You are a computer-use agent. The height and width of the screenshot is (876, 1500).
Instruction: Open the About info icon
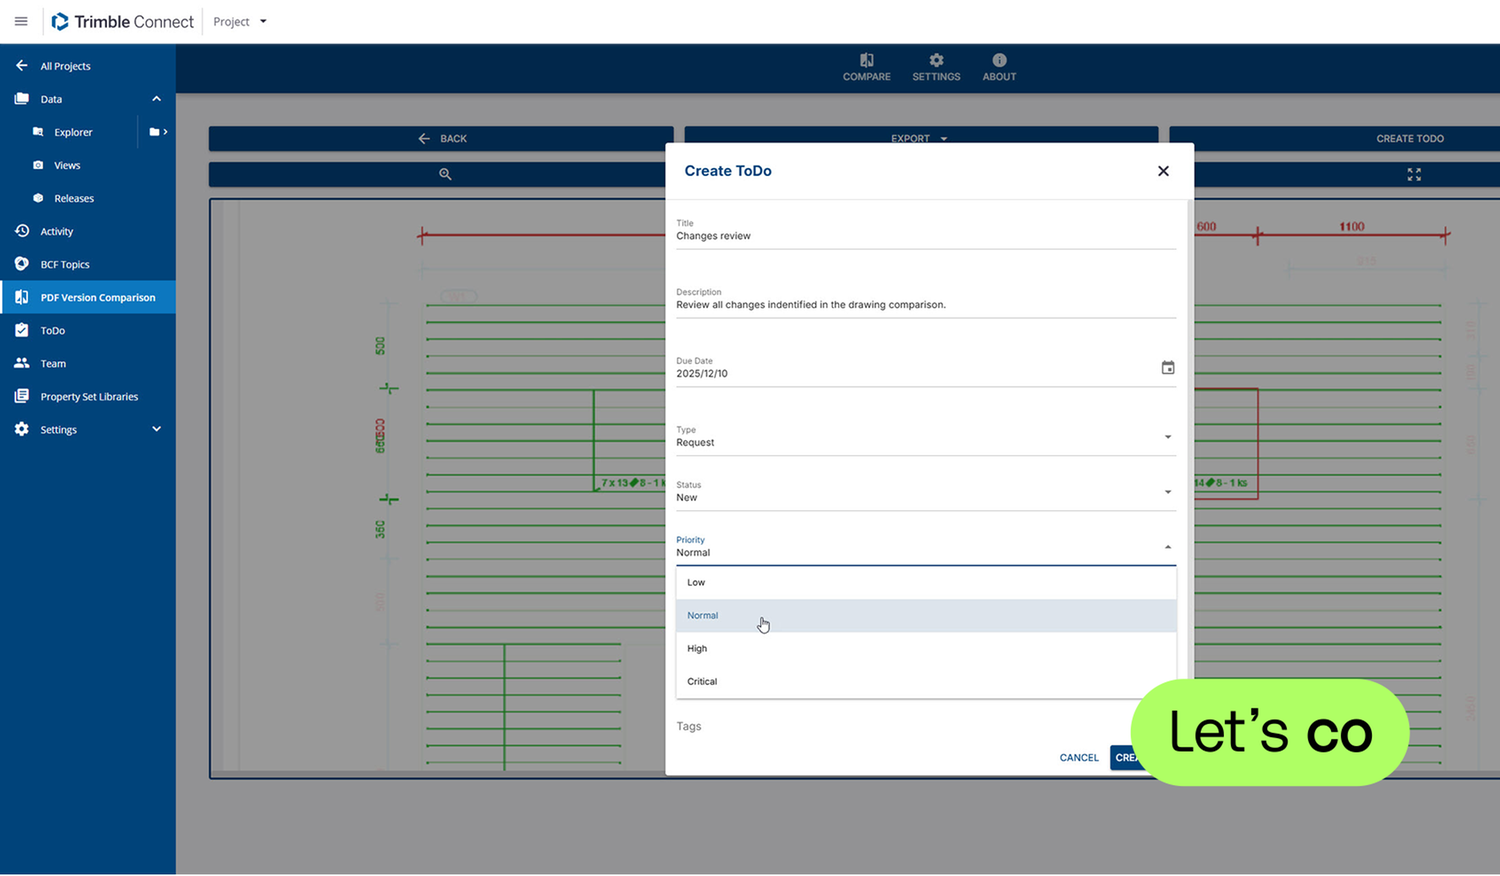[999, 67]
